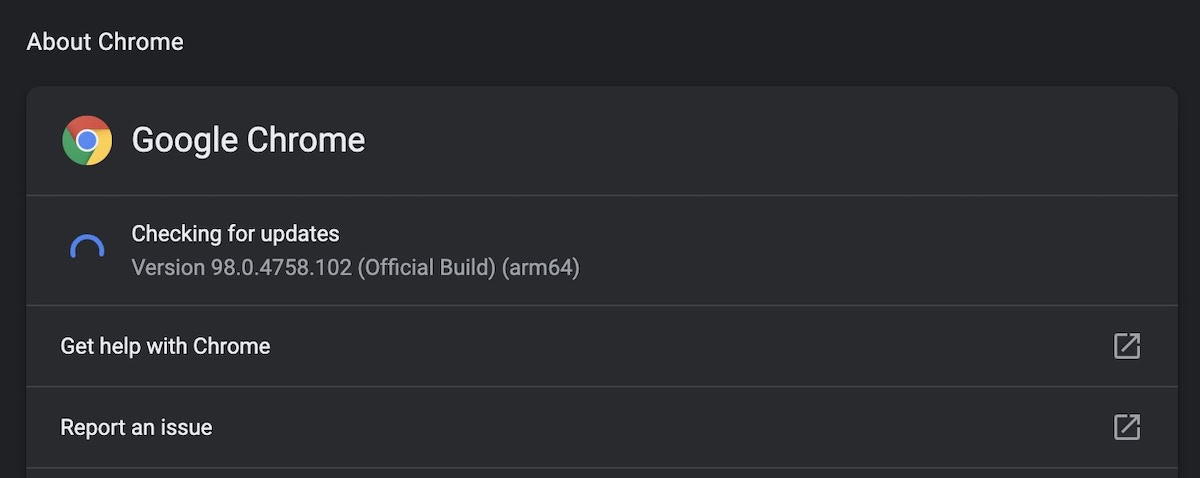
Task: Open external link icon for Chrome help
Action: (x=1127, y=346)
